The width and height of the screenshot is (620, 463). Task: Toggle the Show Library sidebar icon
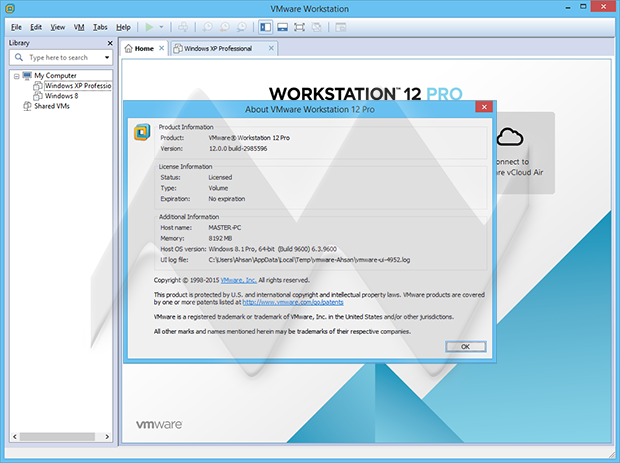pos(265,27)
